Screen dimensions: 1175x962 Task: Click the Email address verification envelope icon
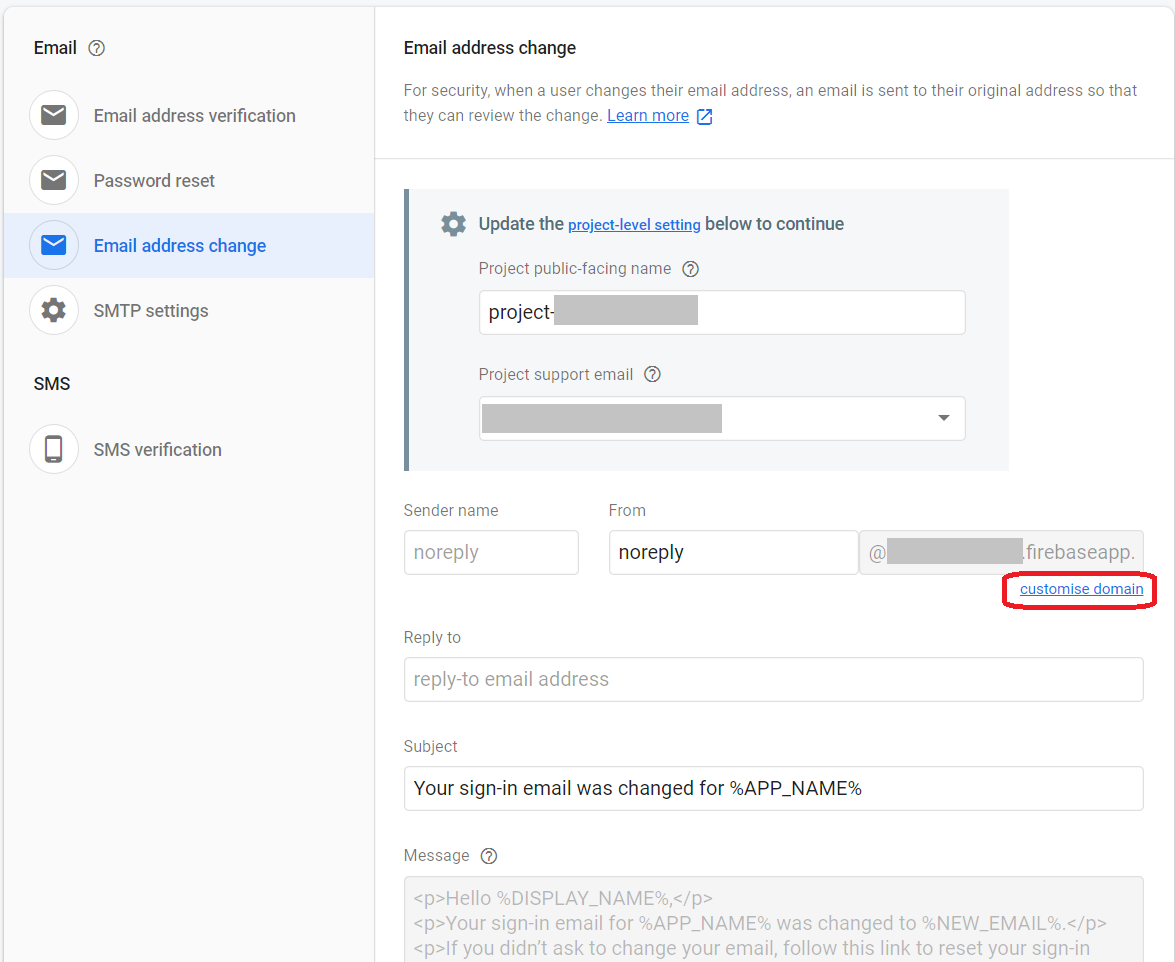(54, 116)
